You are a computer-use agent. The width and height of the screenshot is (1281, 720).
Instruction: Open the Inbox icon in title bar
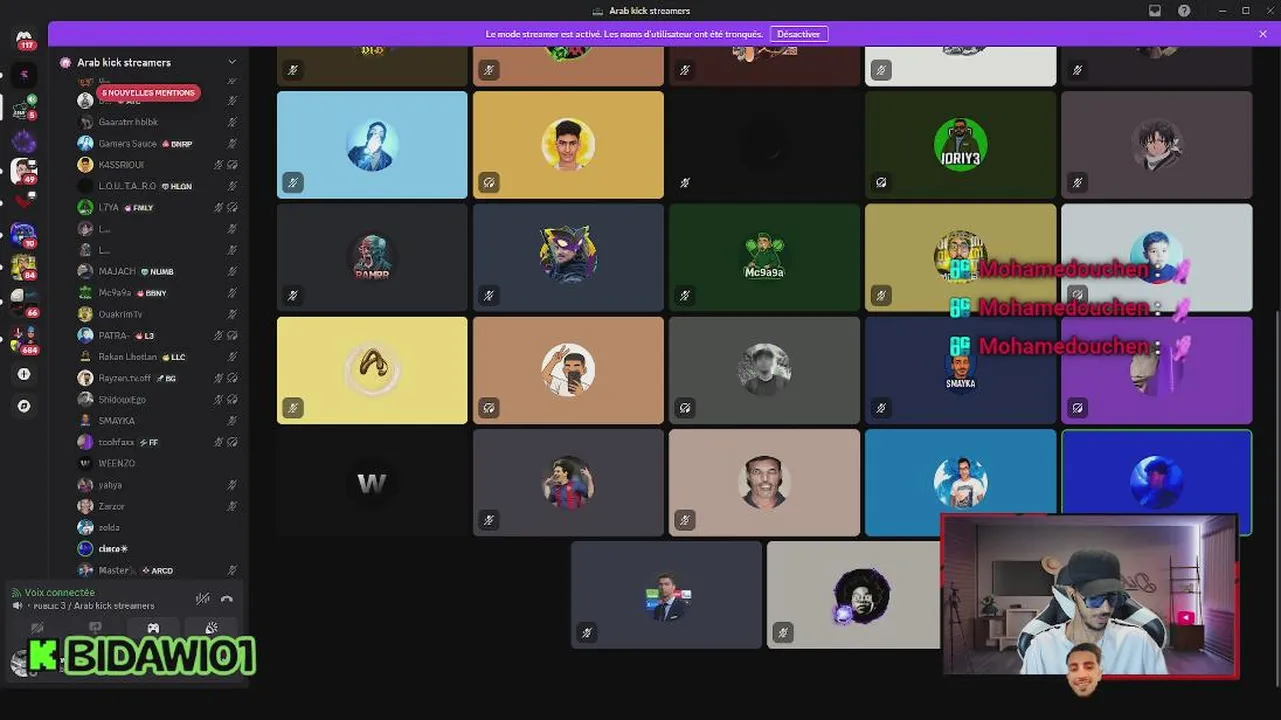pos(1155,10)
